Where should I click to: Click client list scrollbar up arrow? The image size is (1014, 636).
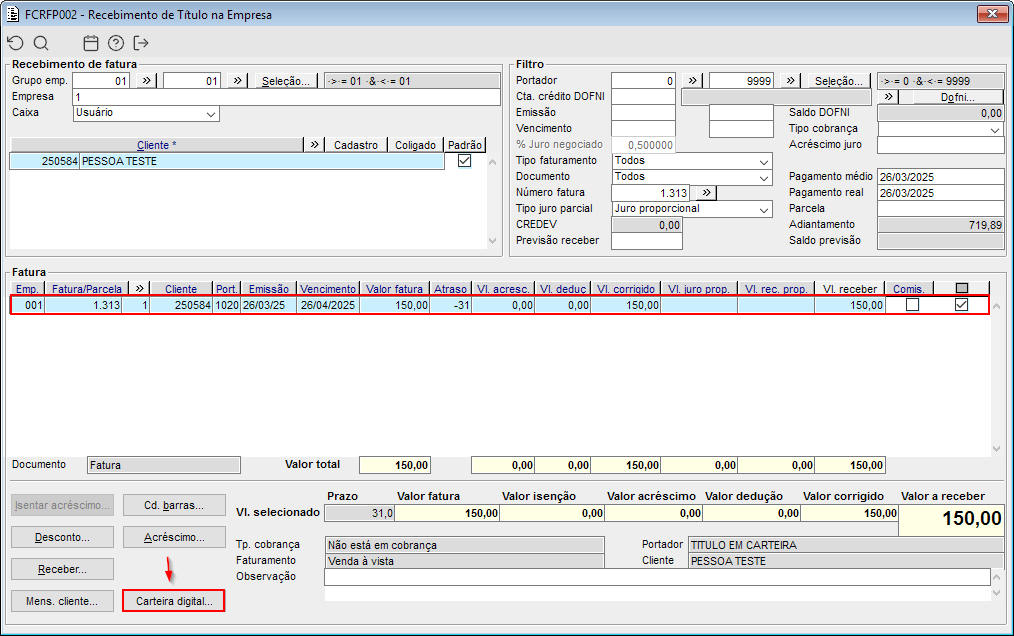(x=493, y=162)
